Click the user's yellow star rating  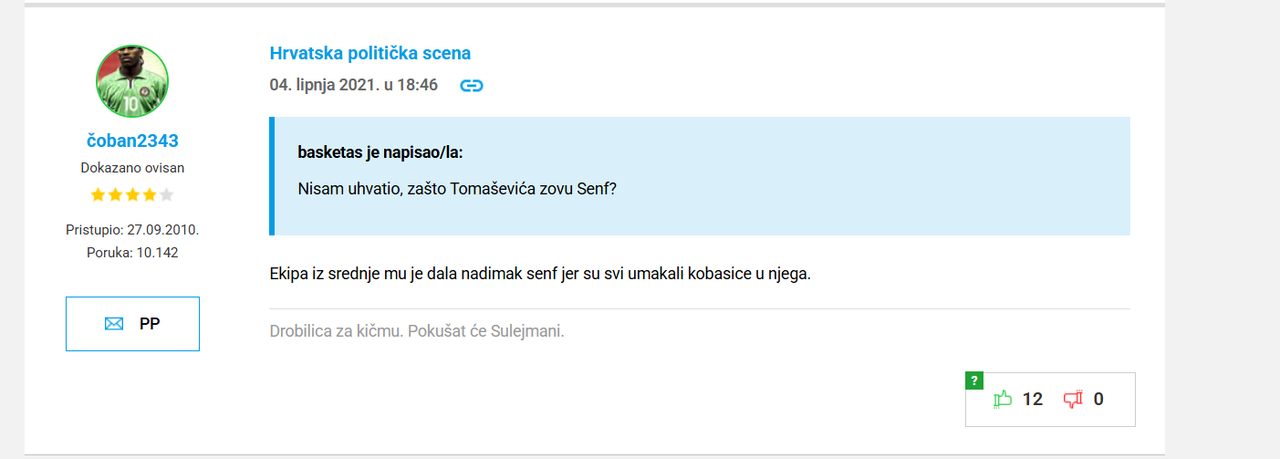pos(132,195)
